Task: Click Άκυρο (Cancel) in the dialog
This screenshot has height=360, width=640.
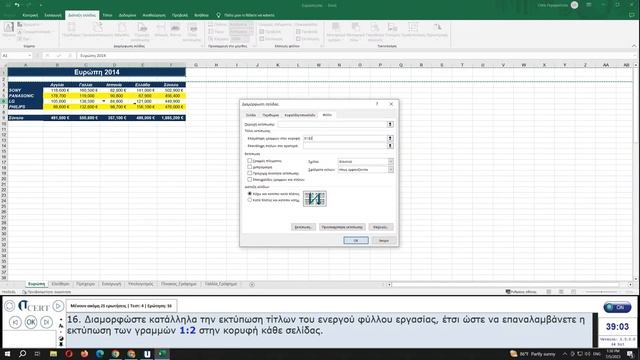Action: (x=384, y=240)
